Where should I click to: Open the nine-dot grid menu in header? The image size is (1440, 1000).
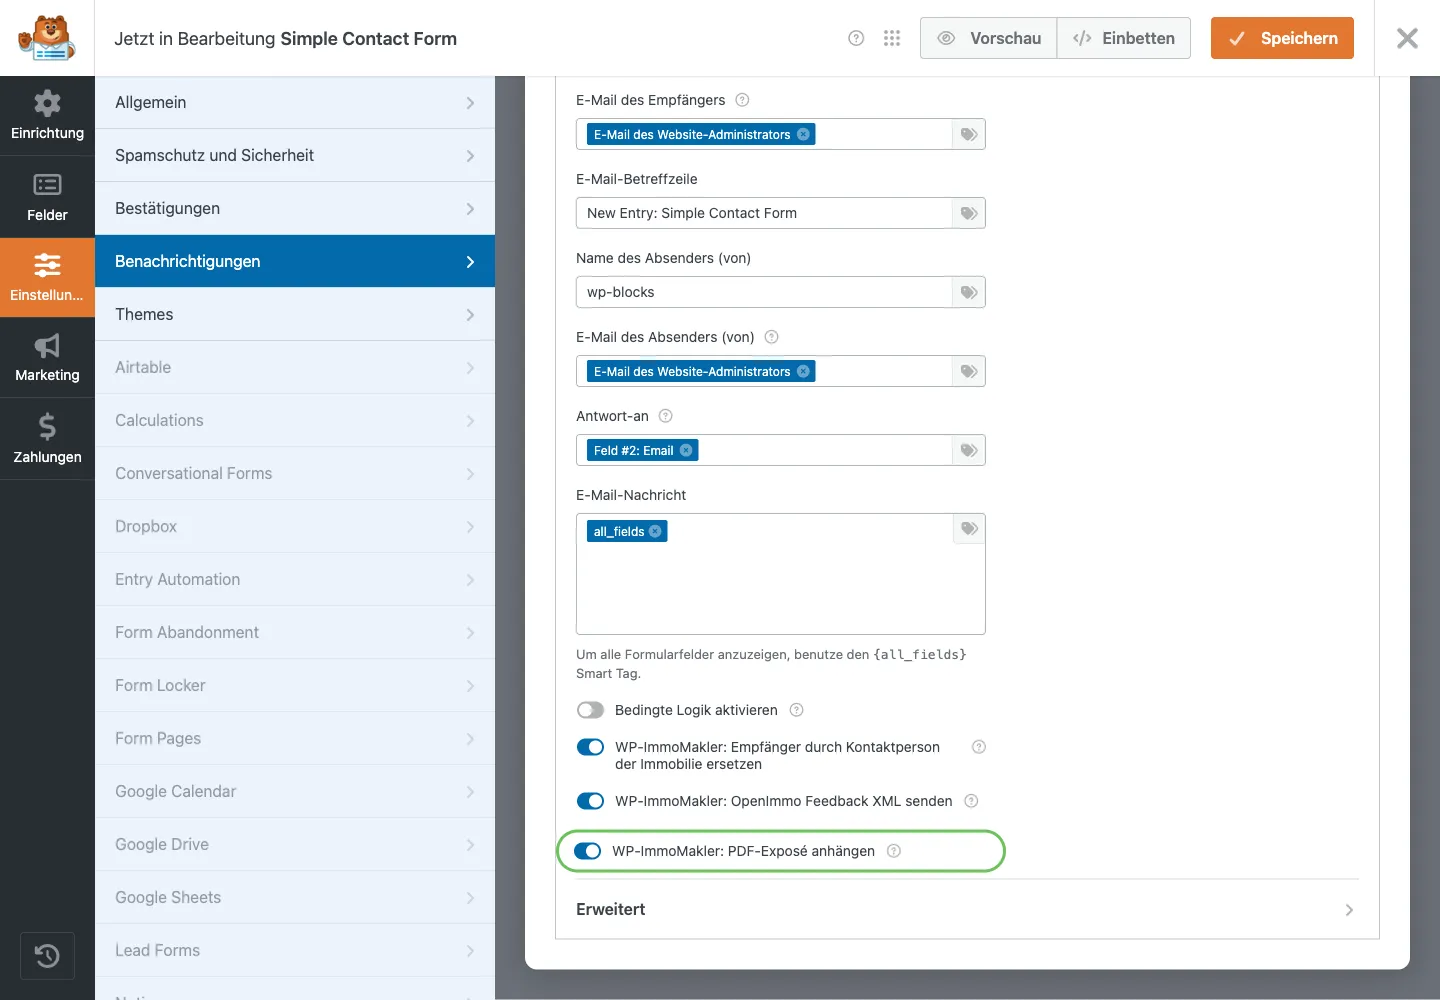click(x=892, y=38)
